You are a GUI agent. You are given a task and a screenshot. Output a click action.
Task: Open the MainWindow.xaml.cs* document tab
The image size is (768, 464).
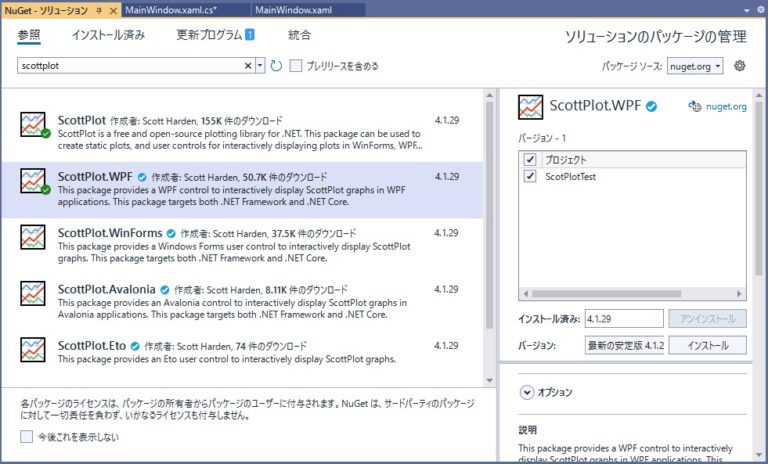(183, 9)
